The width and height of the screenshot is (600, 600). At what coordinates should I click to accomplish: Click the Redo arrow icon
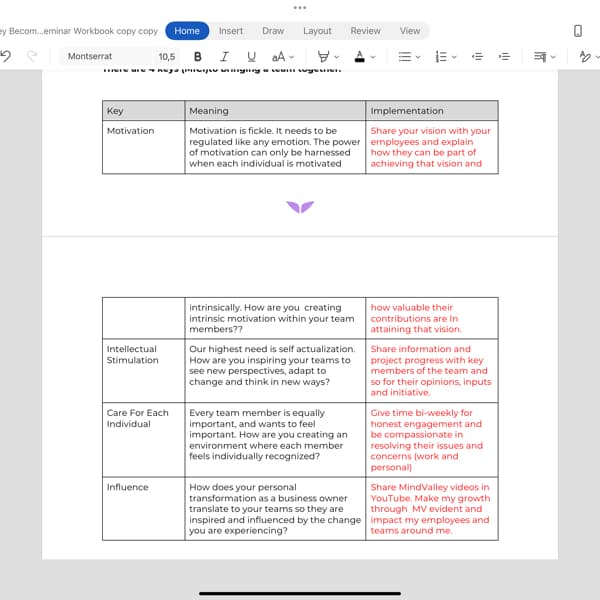pyautogui.click(x=32, y=57)
